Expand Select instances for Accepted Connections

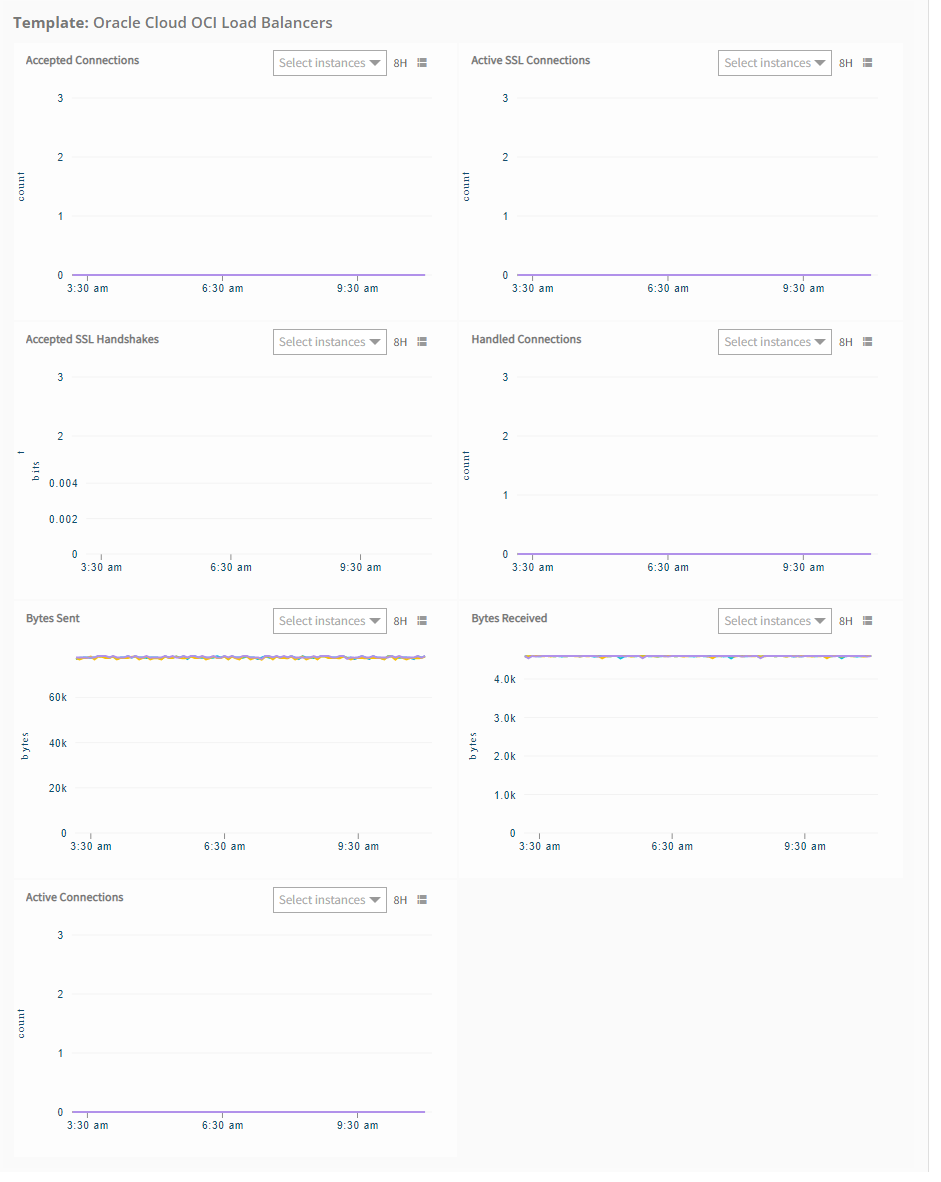click(329, 63)
